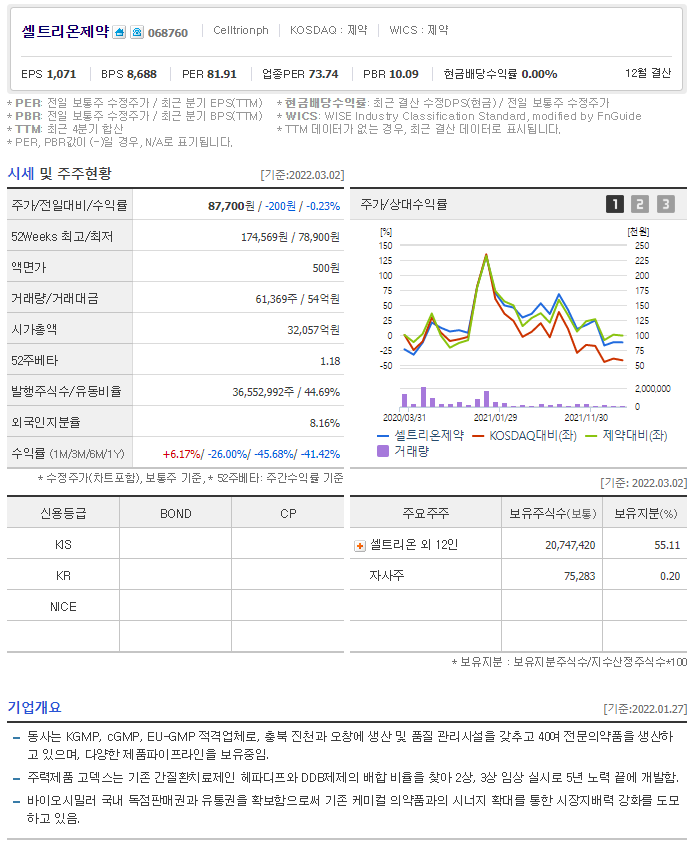The image size is (697, 853).
Task: Switch to chart tab 2
Action: [640, 204]
